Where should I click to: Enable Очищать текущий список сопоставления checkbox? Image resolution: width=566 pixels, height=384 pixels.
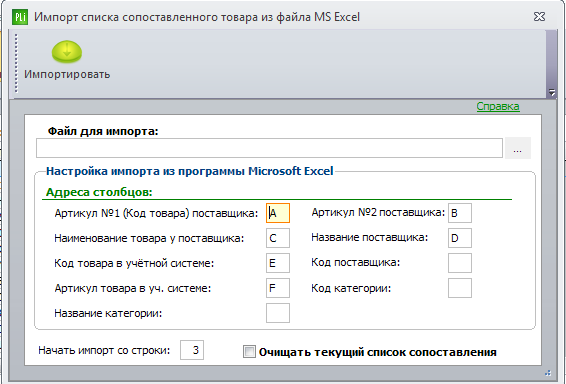(x=249, y=352)
